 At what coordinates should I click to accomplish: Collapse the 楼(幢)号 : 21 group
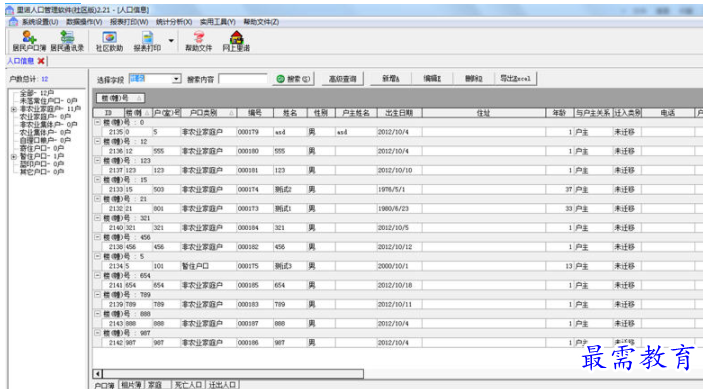tap(97, 199)
